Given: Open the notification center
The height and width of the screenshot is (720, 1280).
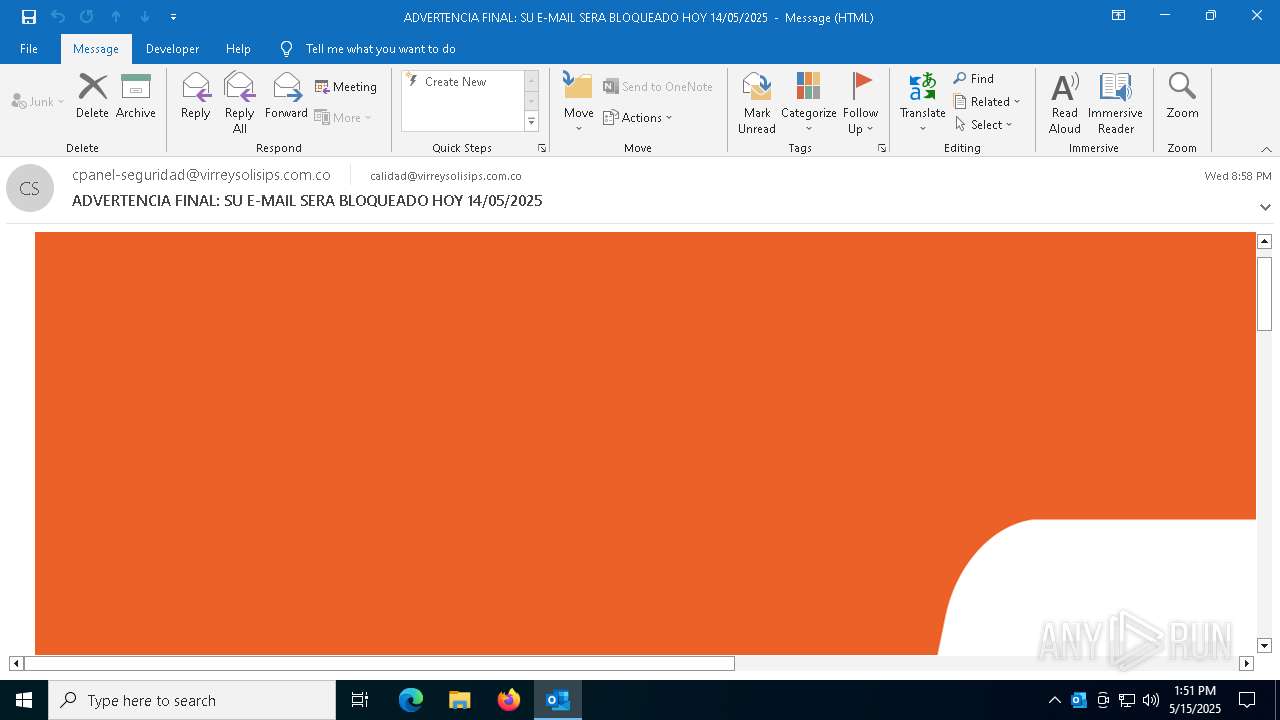Looking at the screenshot, I should (1247, 700).
